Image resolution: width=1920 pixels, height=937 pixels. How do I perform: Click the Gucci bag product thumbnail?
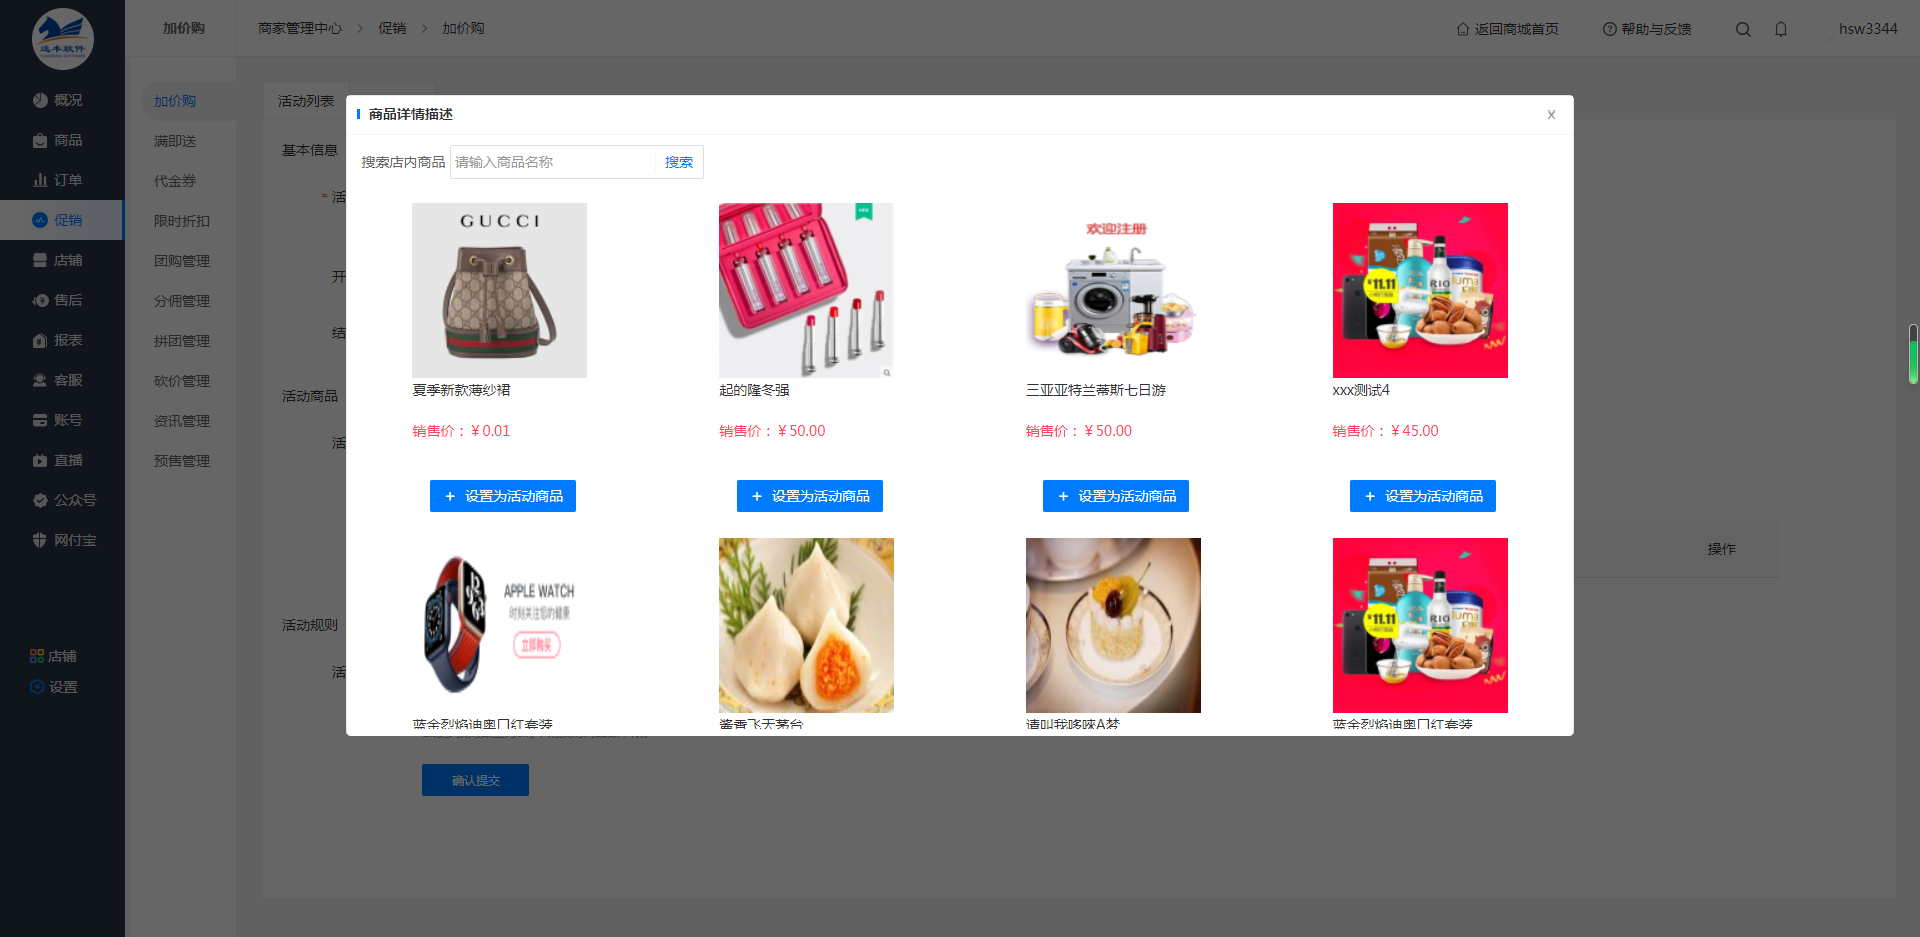pyautogui.click(x=499, y=290)
